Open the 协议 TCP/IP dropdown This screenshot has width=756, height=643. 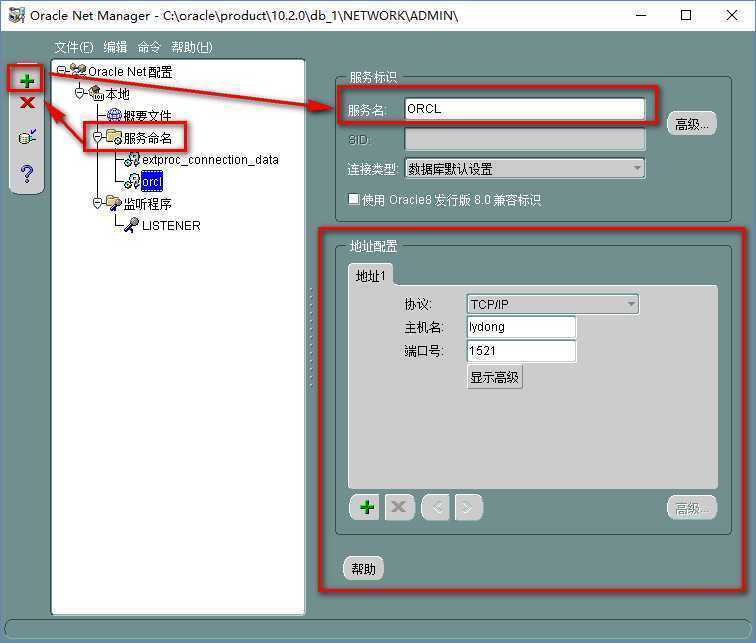click(553, 304)
